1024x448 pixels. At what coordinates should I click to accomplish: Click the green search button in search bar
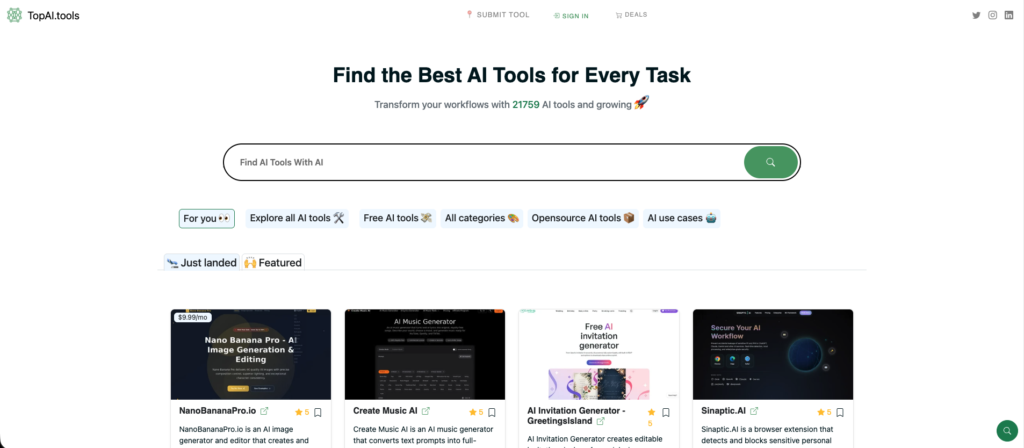pos(771,162)
